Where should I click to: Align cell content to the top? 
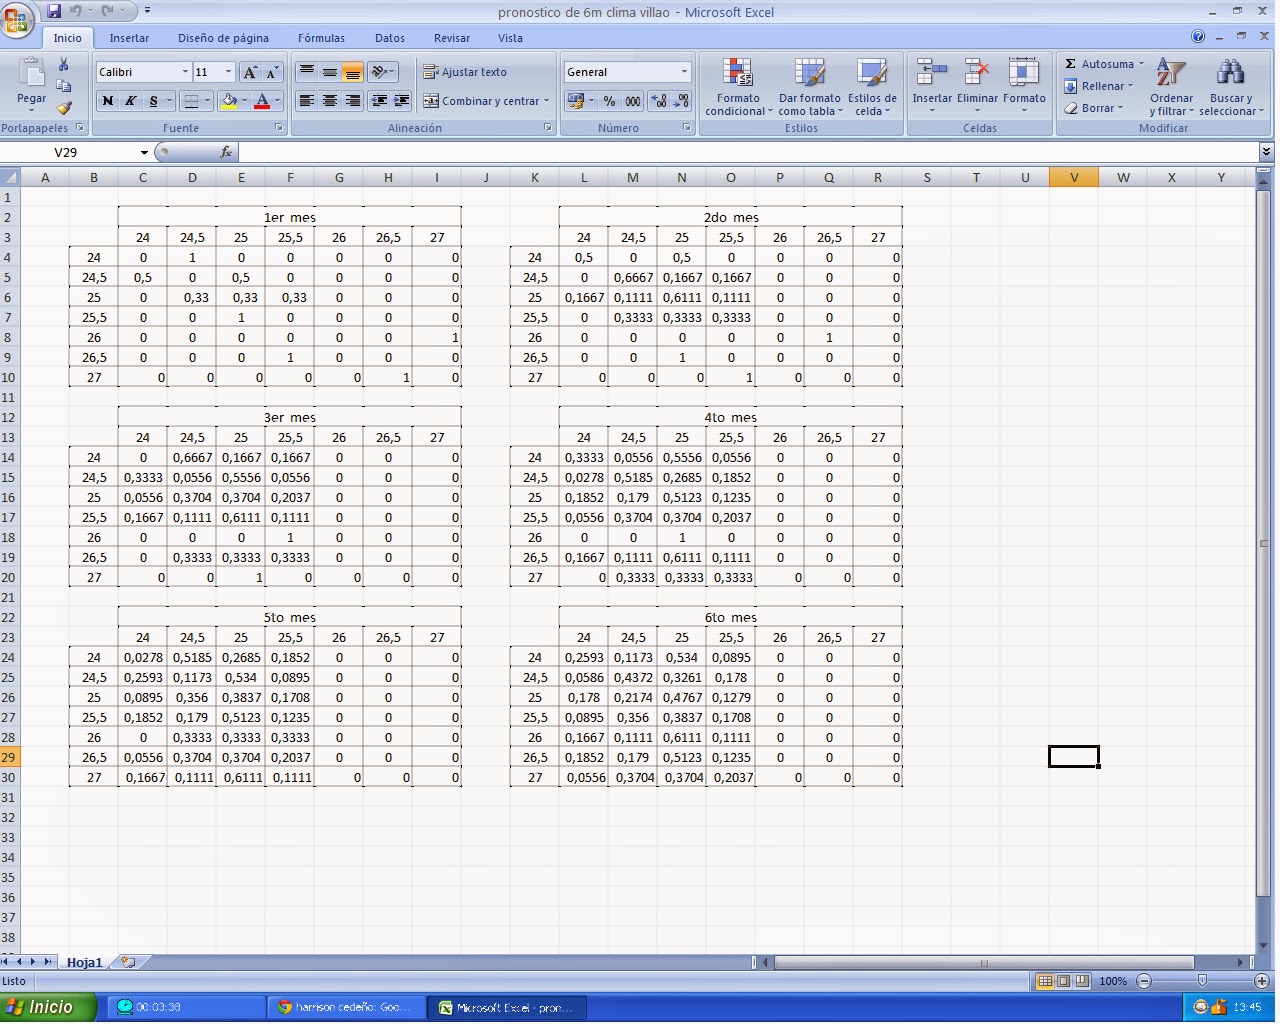307,72
